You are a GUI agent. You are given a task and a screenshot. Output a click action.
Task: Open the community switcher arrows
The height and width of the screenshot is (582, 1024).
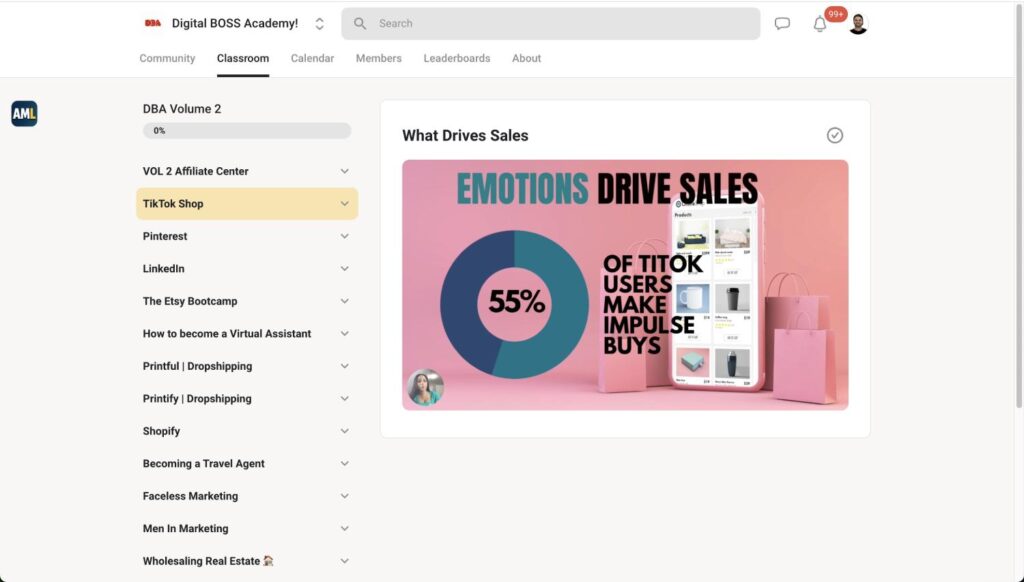point(319,24)
